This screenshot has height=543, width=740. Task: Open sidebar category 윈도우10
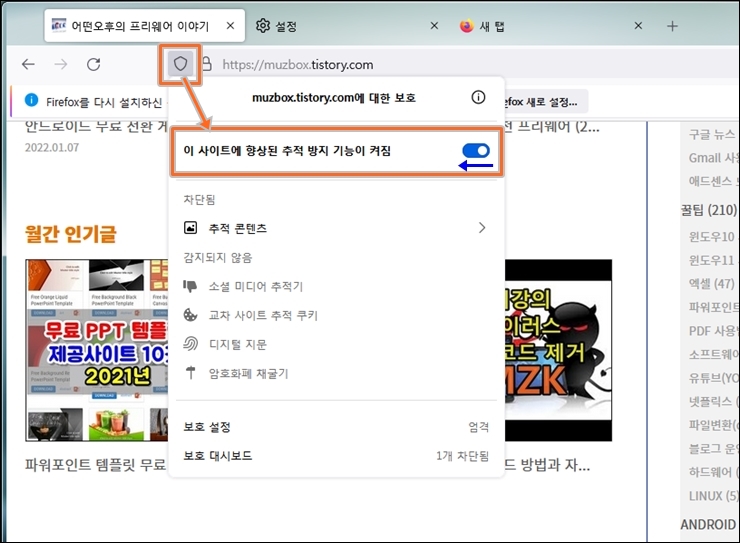tap(711, 236)
